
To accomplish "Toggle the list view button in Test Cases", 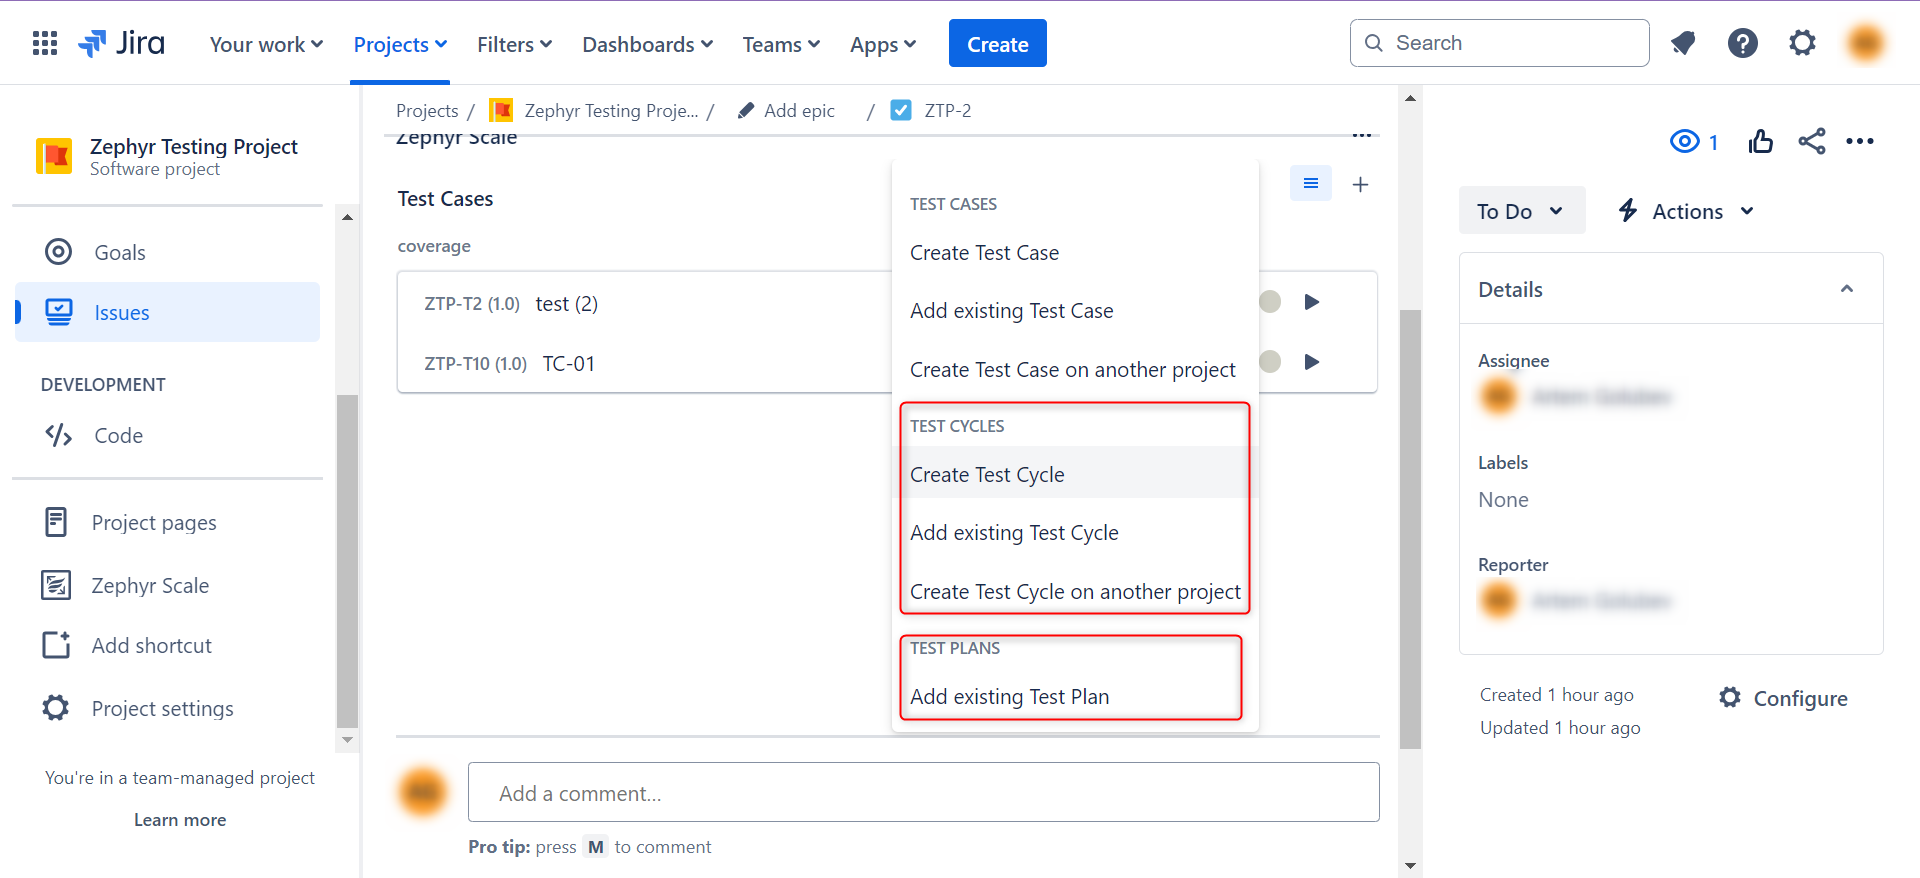I will (1310, 184).
